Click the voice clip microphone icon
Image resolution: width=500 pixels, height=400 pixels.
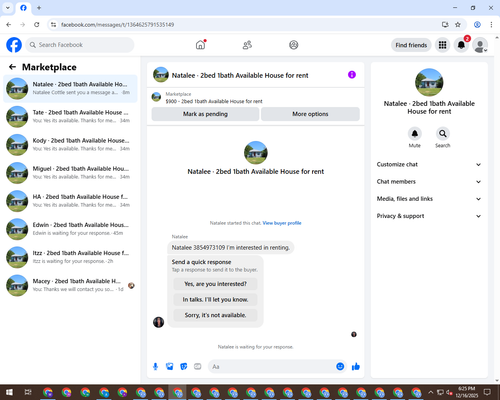click(155, 367)
